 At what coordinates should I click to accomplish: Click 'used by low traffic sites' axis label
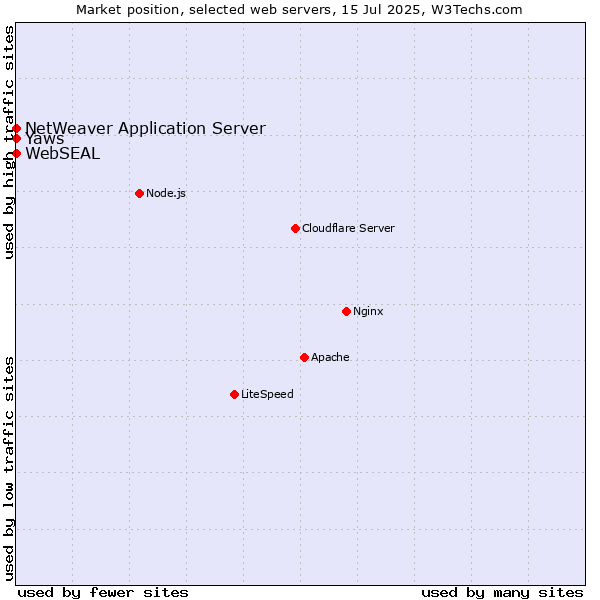pos(9,469)
